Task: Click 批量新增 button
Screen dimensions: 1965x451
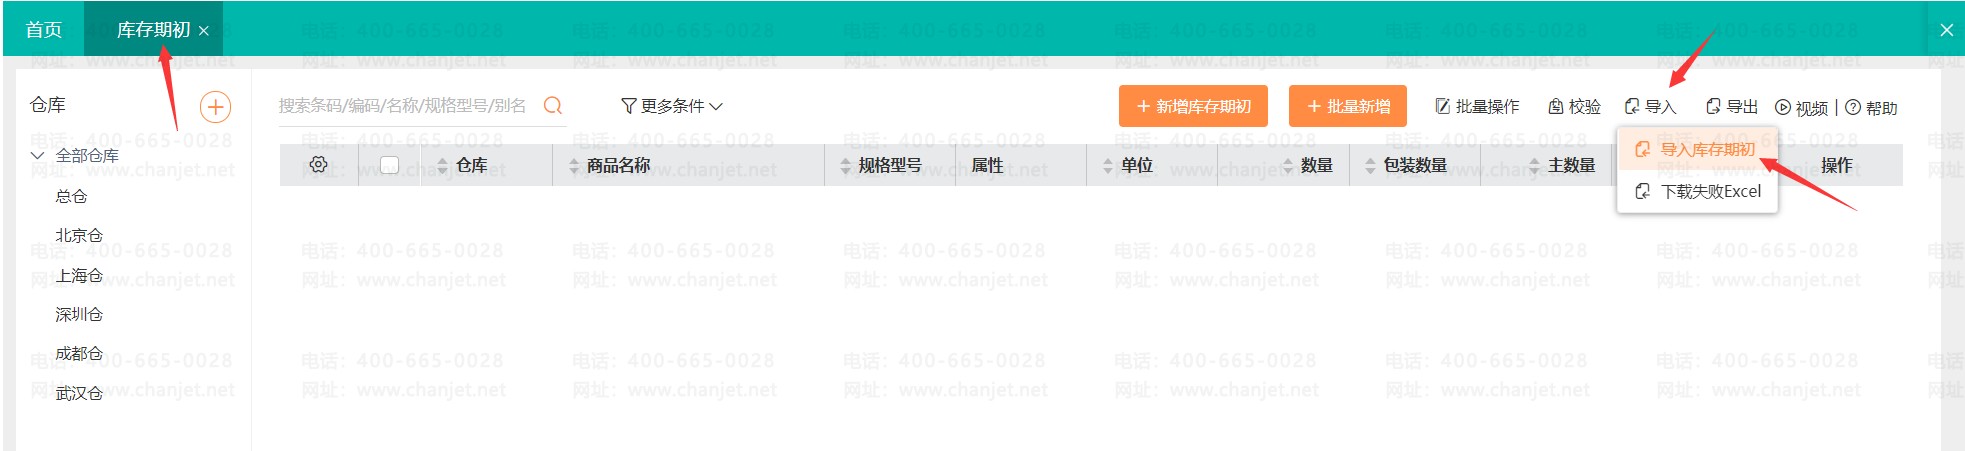Action: pyautogui.click(x=1348, y=106)
